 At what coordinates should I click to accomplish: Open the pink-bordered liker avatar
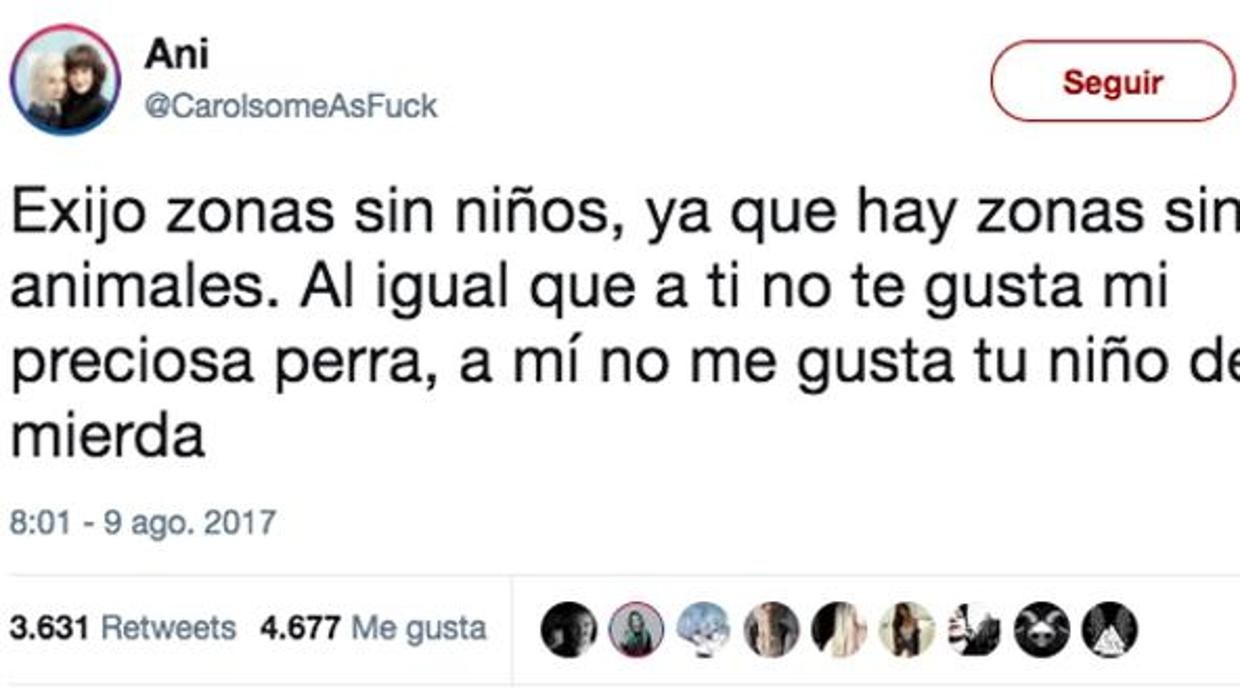[x=636, y=630]
